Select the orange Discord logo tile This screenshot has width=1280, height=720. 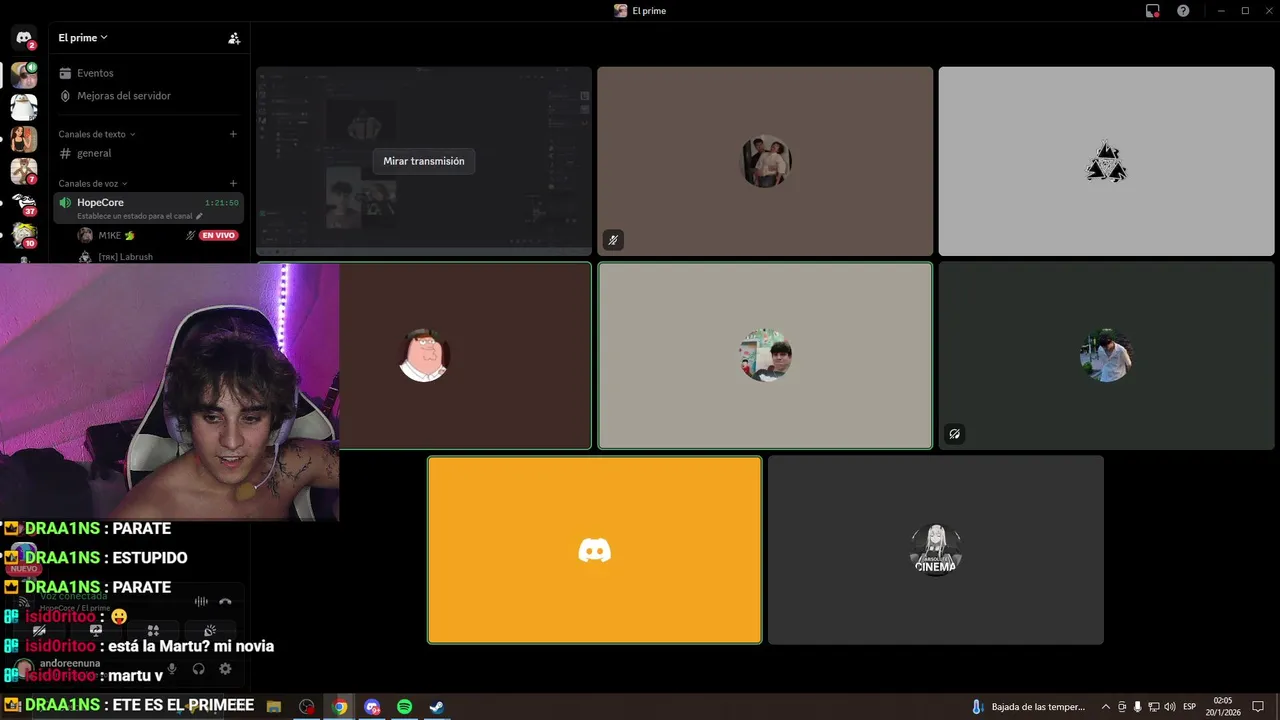(x=595, y=550)
